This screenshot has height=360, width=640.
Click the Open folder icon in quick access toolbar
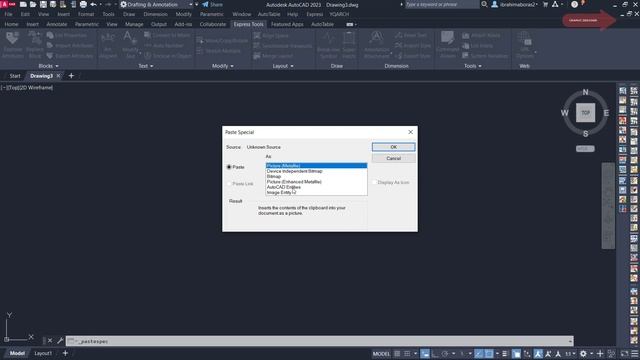(33, 4)
